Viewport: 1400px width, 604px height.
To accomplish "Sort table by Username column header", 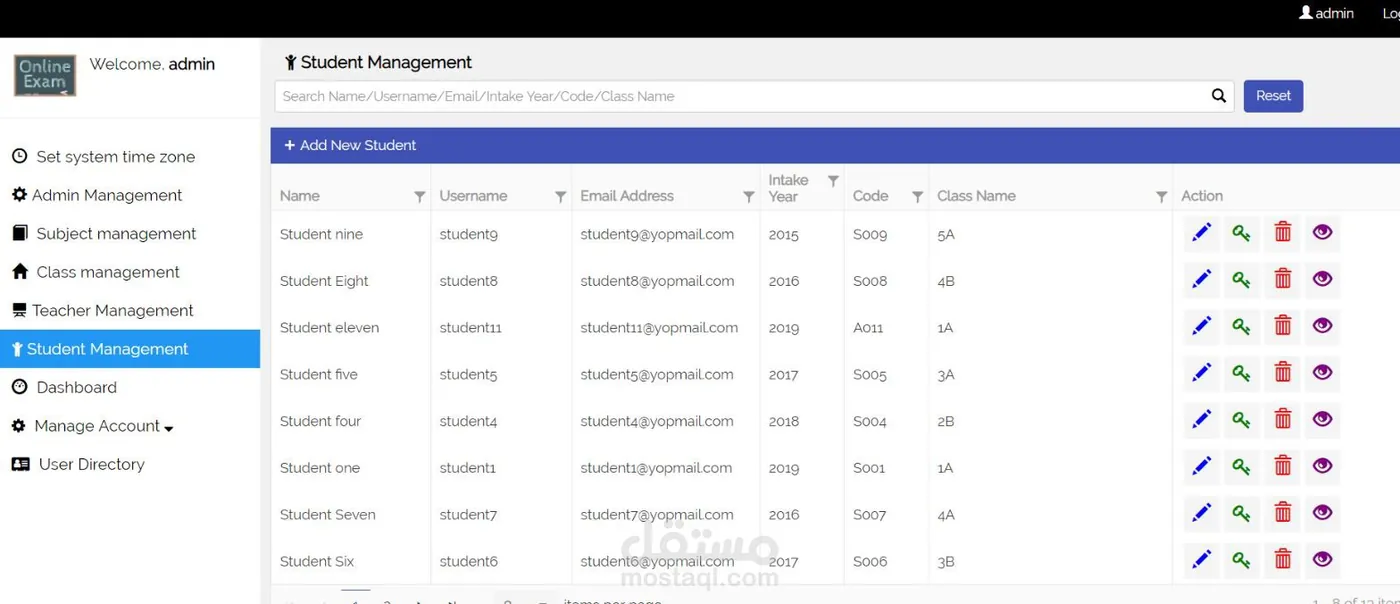I will (473, 196).
